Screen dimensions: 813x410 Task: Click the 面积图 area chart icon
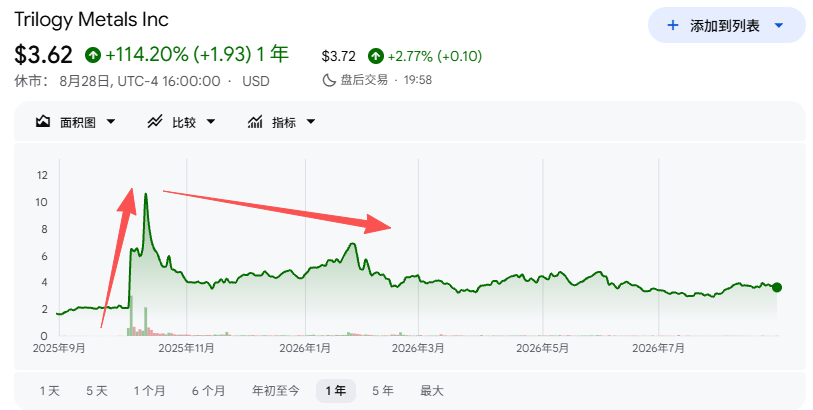tap(43, 122)
